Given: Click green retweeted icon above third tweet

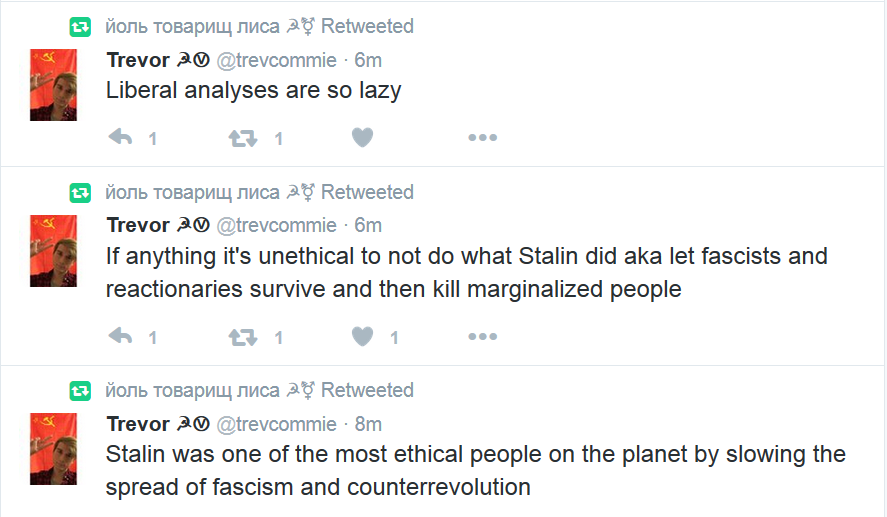Looking at the screenshot, I should pyautogui.click(x=80, y=391).
